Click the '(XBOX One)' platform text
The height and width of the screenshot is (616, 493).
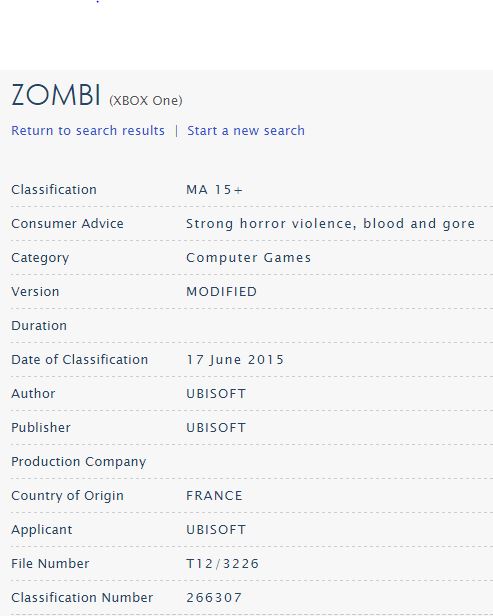pos(145,101)
